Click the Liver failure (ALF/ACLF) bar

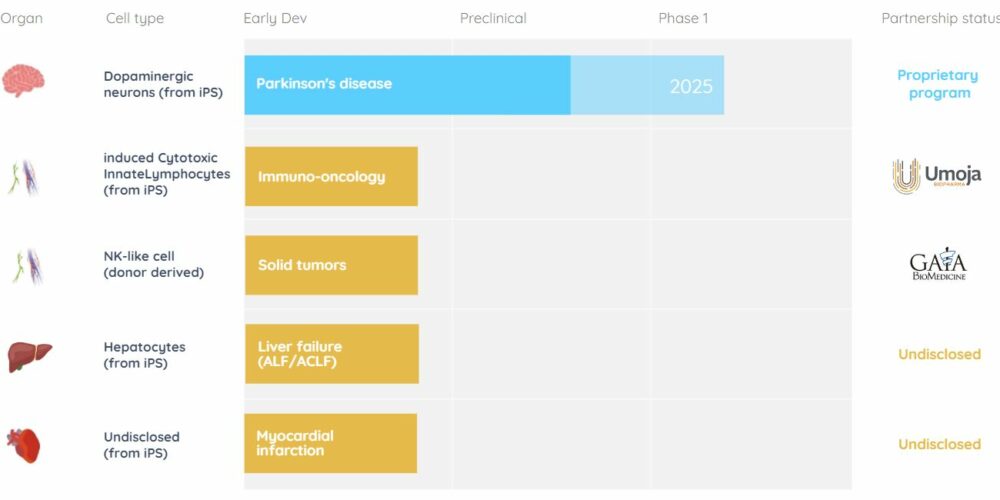click(332, 354)
